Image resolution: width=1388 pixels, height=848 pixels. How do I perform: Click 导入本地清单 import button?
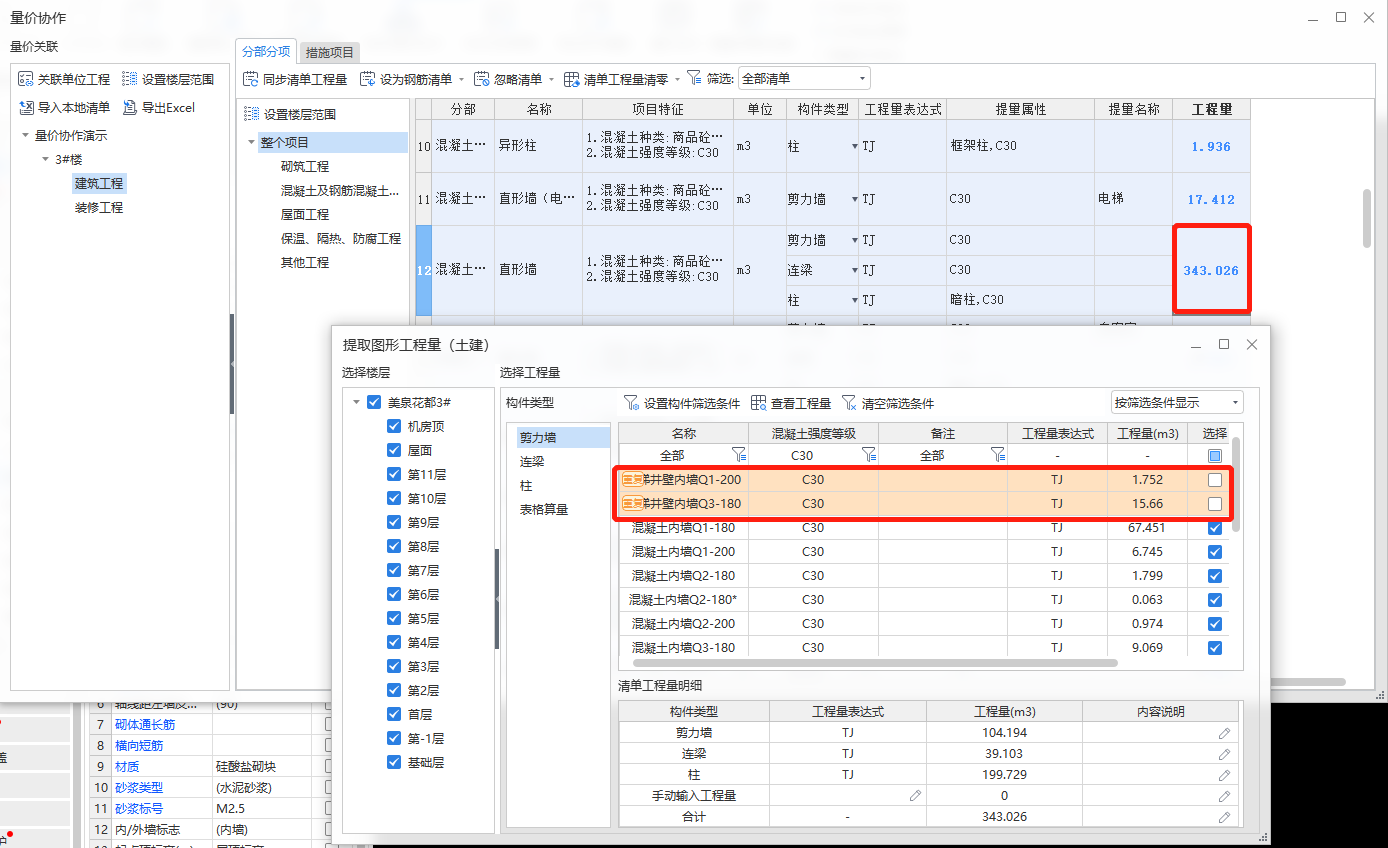point(64,107)
